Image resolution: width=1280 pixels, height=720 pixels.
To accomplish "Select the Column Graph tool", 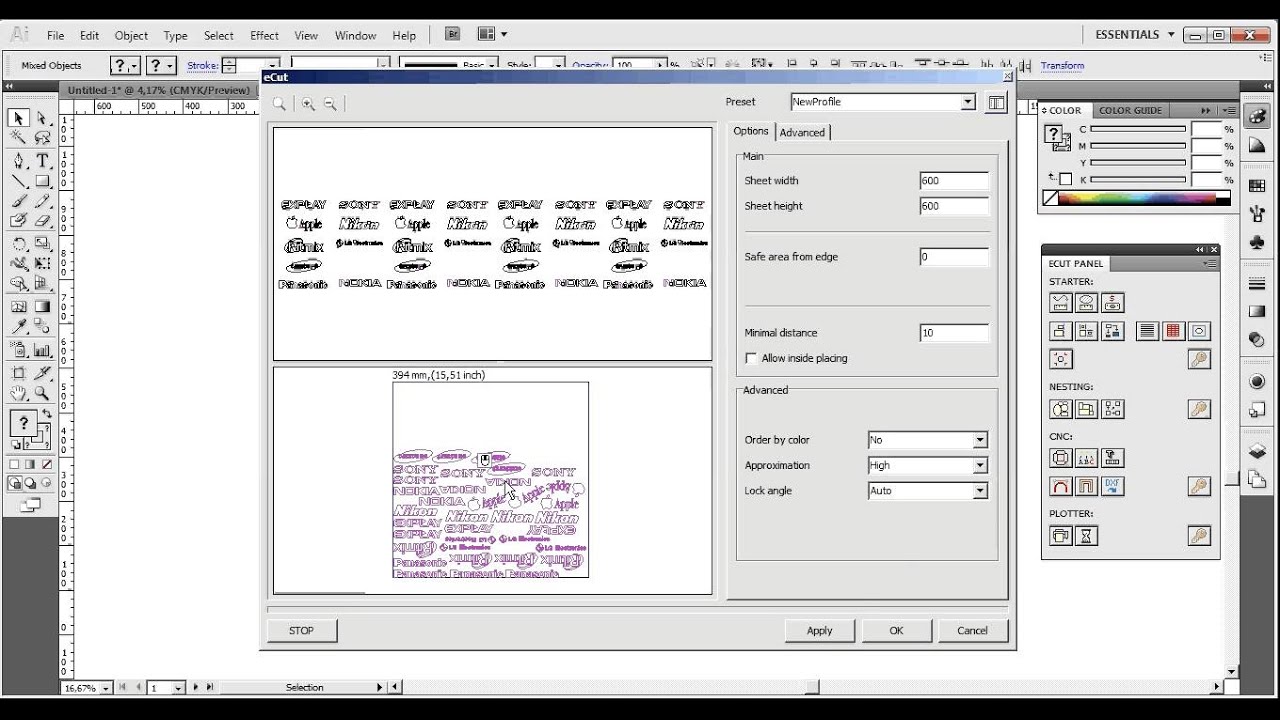I will click(42, 350).
